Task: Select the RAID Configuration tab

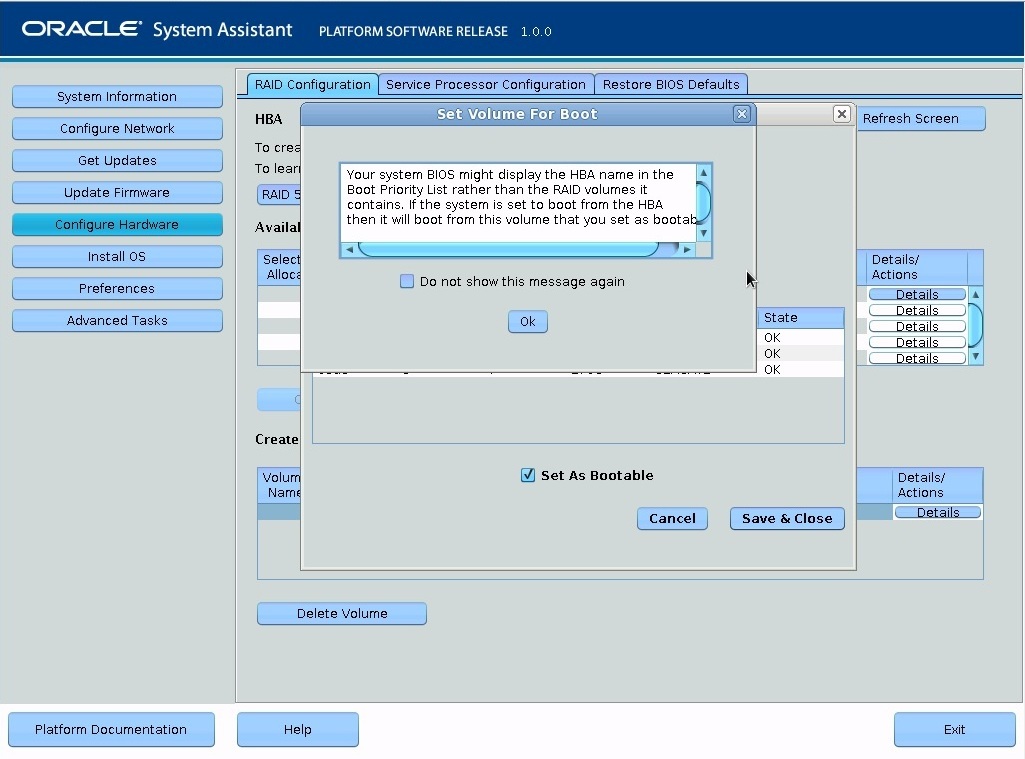Action: coord(311,85)
